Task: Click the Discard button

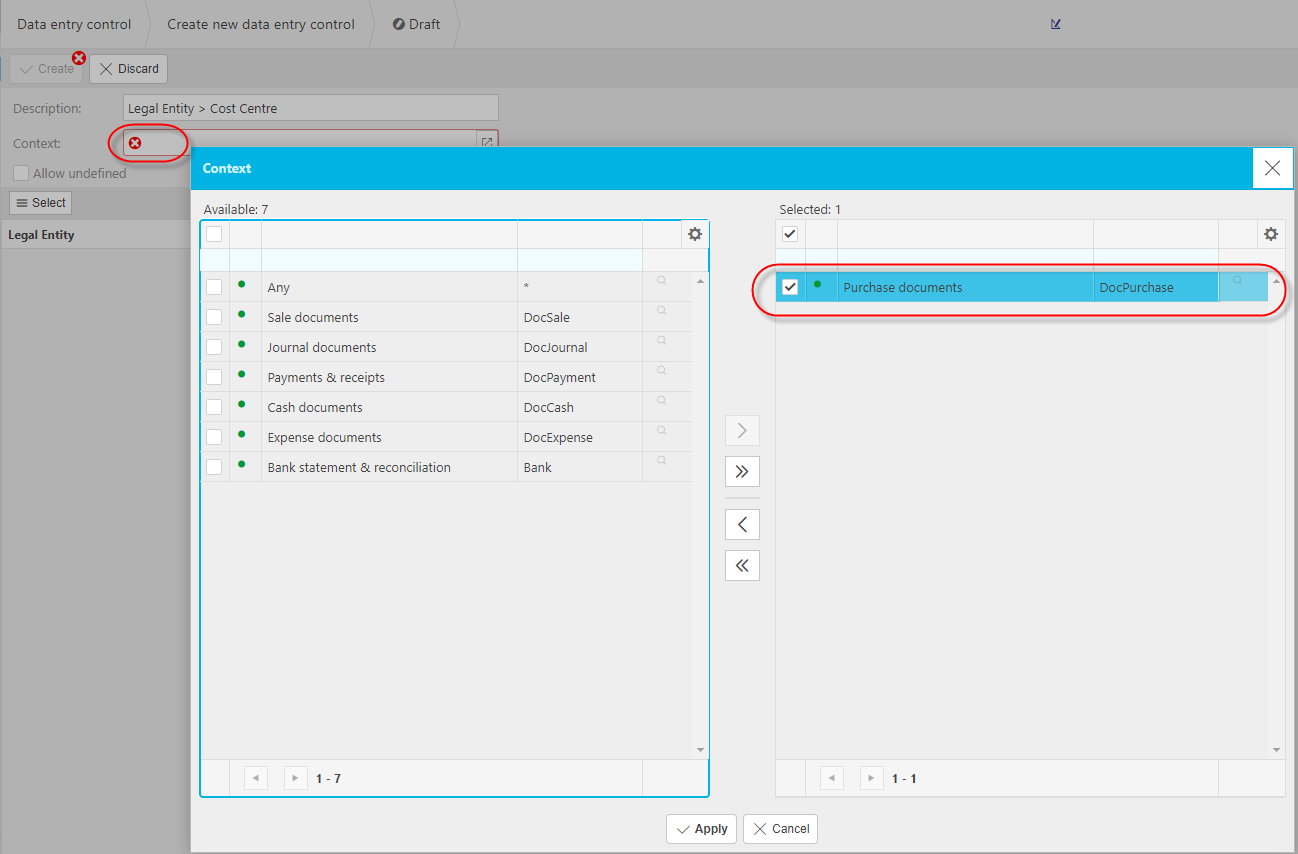Action: coord(129,69)
